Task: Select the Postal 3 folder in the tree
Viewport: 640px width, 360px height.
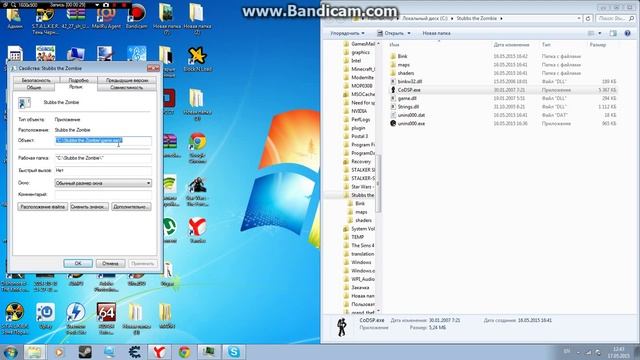Action: (356, 136)
